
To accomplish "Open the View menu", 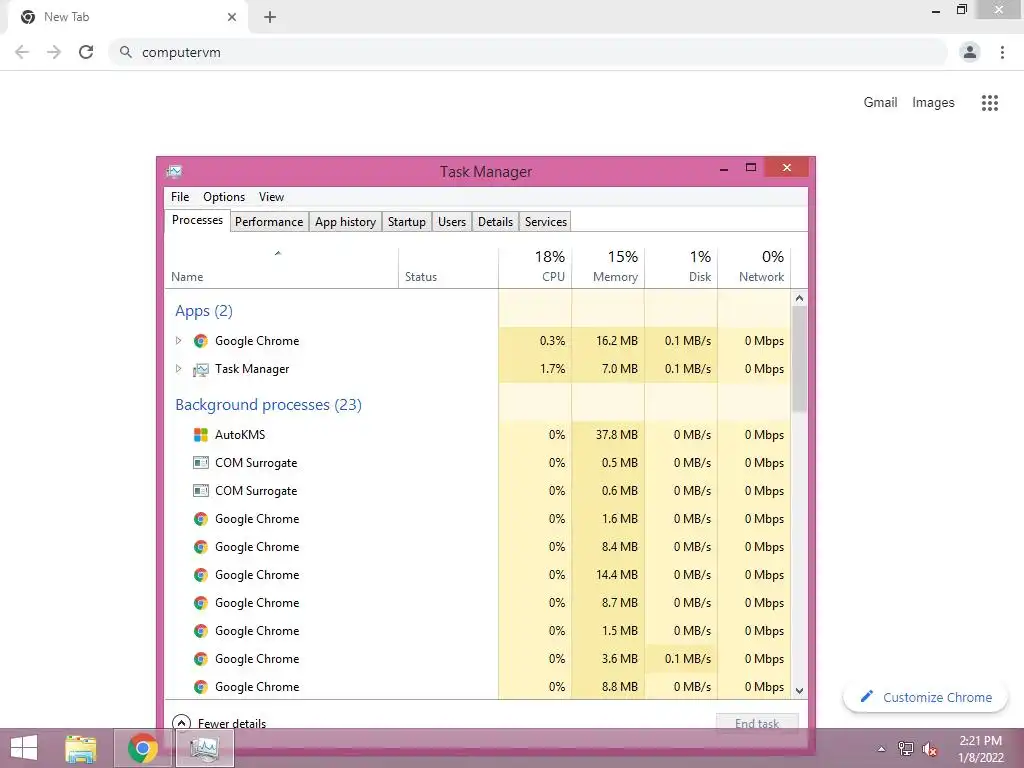I will click(x=271, y=197).
